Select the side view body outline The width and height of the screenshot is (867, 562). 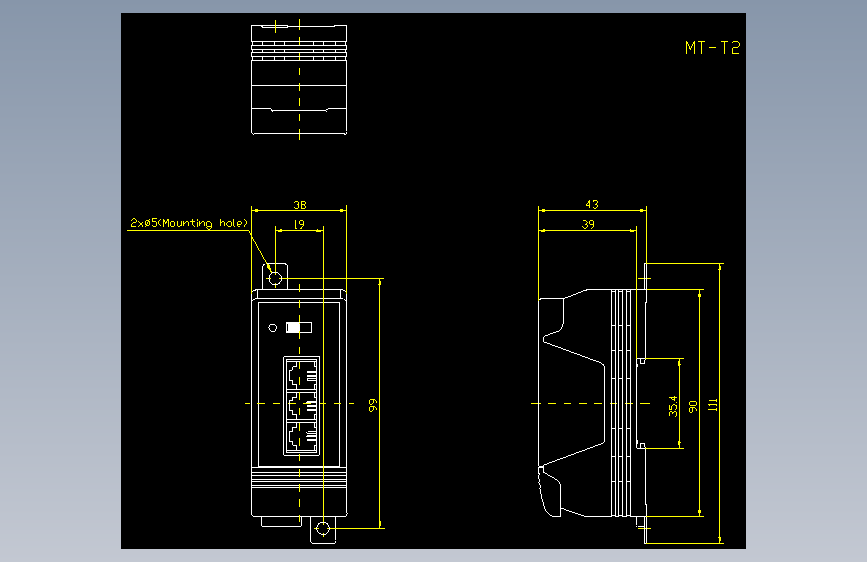(593, 403)
